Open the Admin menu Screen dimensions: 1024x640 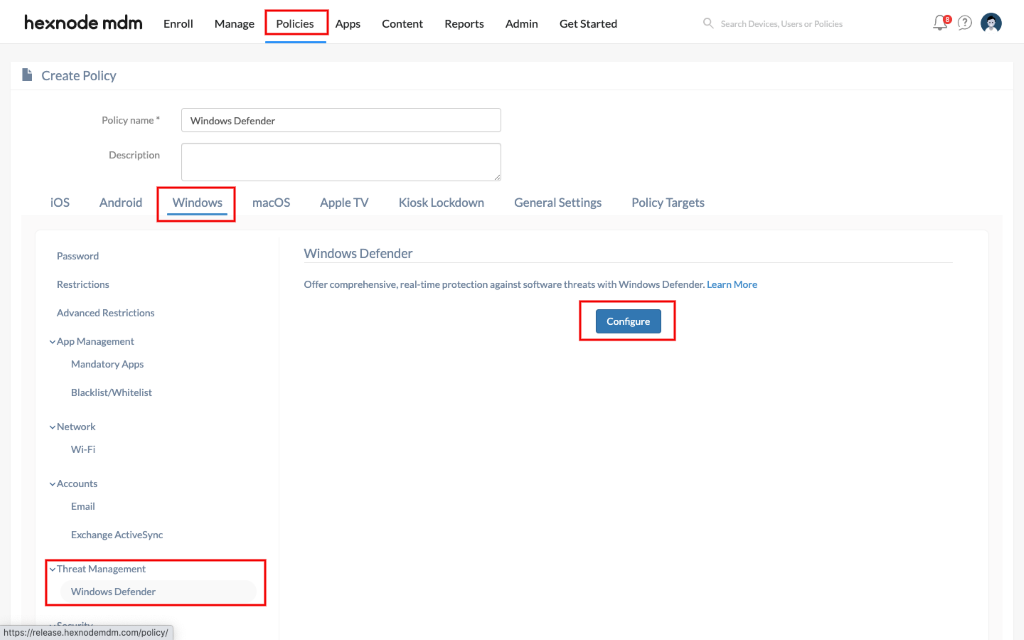tap(522, 24)
